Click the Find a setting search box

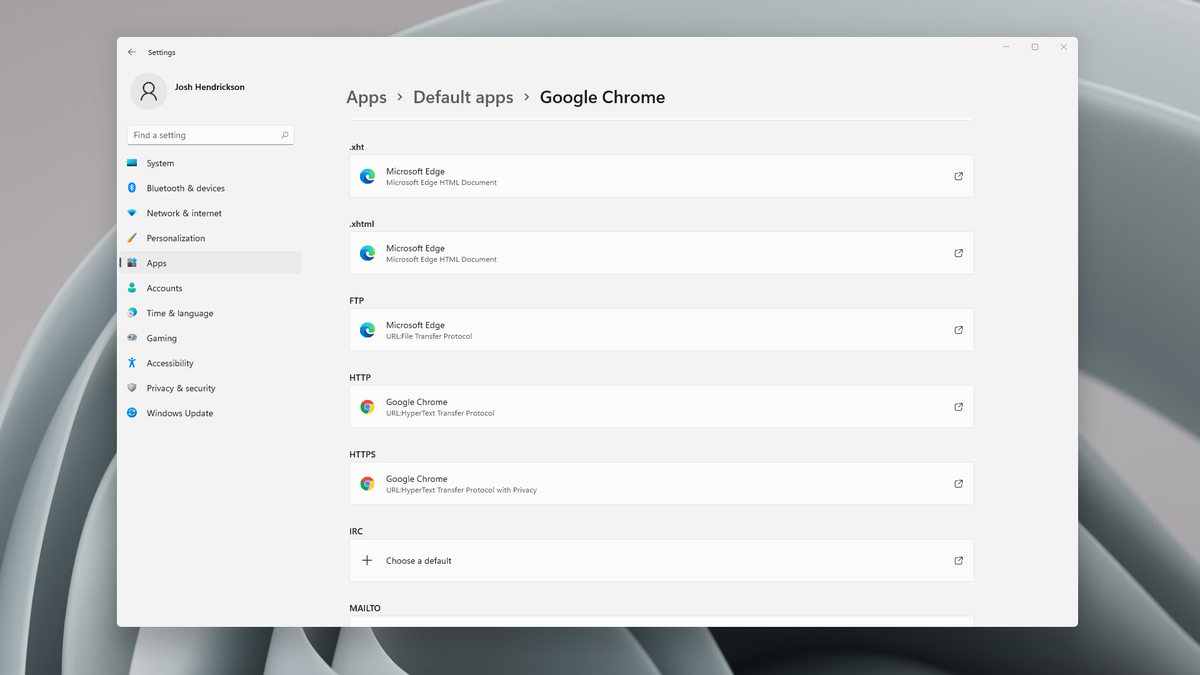click(x=210, y=134)
